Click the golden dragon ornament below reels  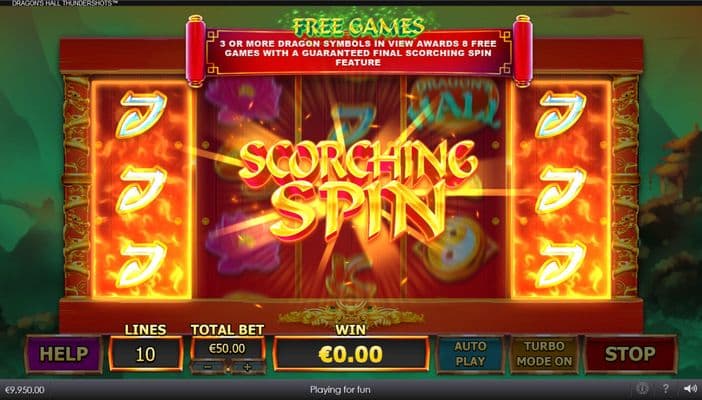[351, 315]
